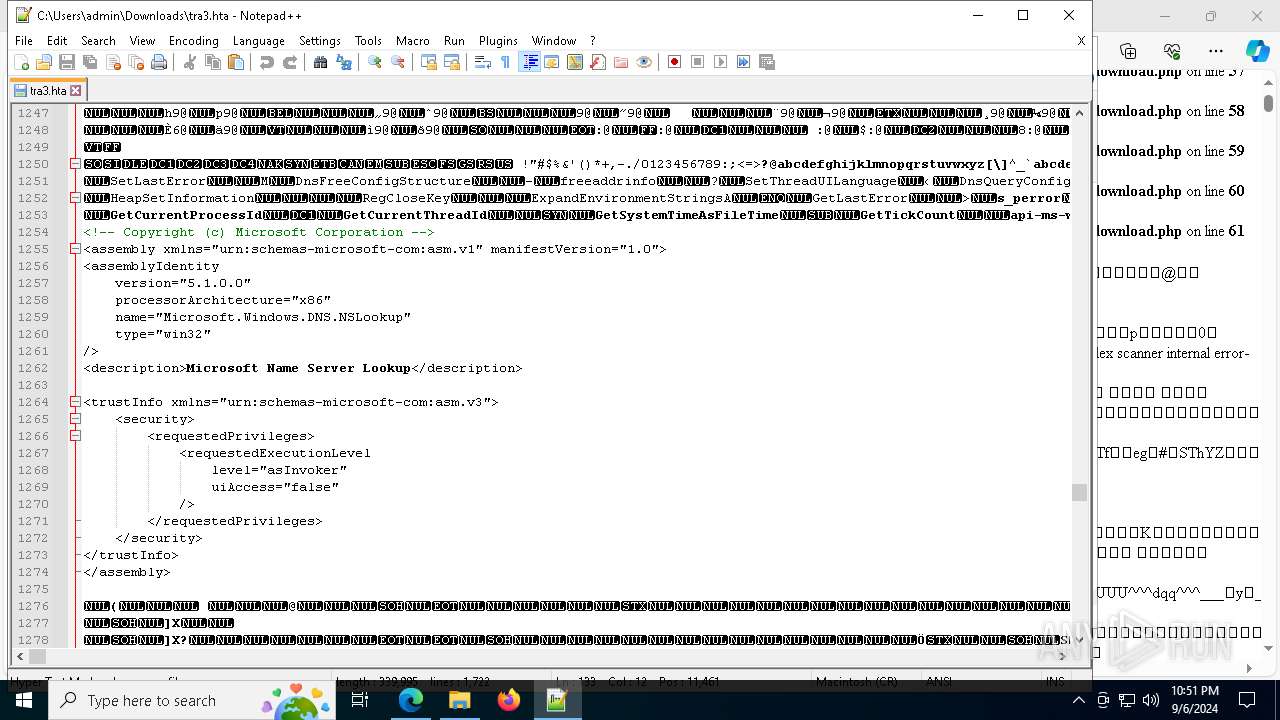Open the Macro menu
1280x720 pixels.
412,41
